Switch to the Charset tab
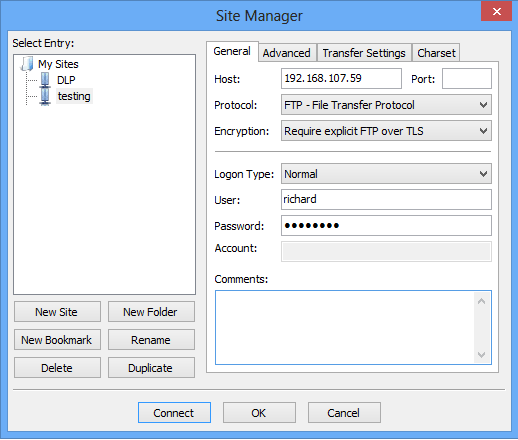 click(x=436, y=53)
